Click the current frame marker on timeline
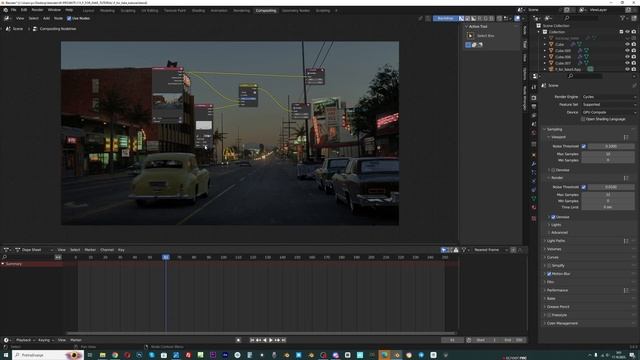This screenshot has height=360, width=640. tap(166, 257)
